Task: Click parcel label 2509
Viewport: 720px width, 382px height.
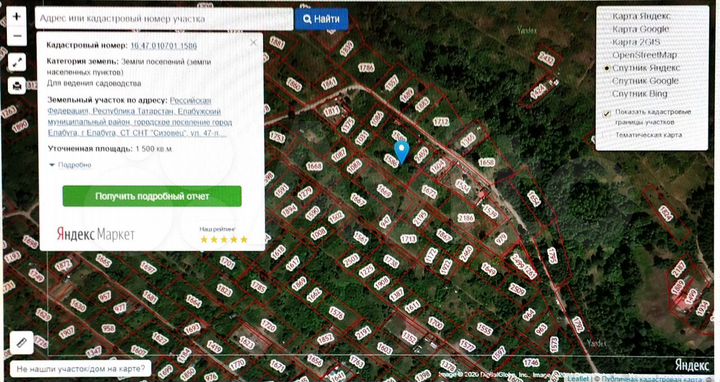Action: tap(517, 289)
